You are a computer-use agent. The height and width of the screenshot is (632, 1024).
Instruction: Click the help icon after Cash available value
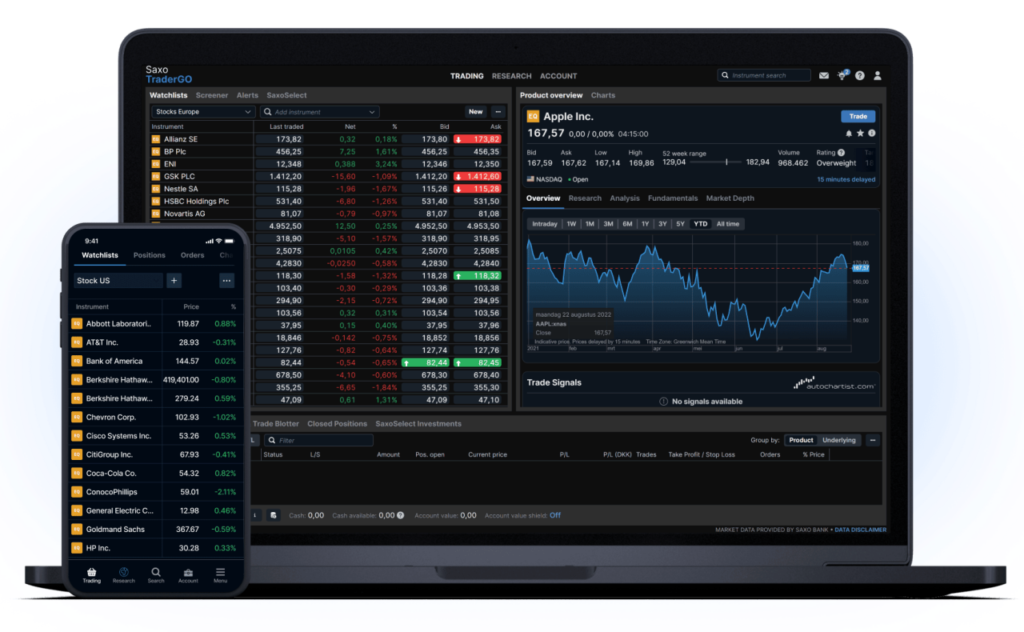point(400,515)
